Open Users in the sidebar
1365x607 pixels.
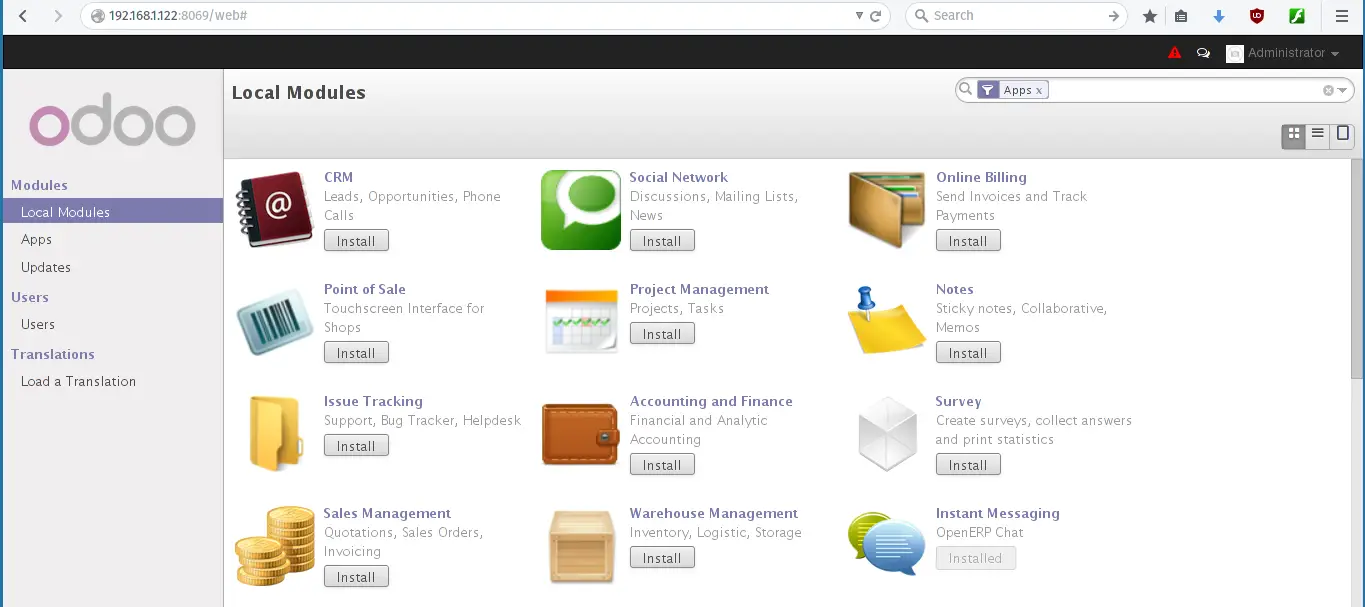pos(38,324)
